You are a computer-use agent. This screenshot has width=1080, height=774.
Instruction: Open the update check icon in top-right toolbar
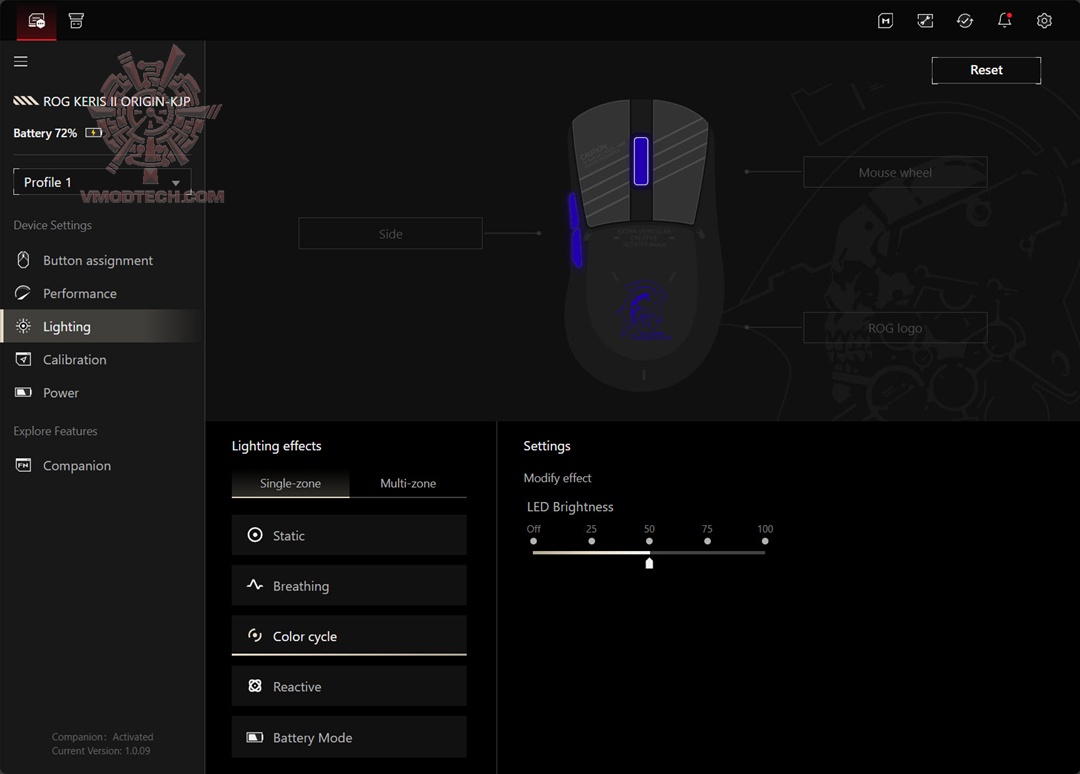click(965, 21)
